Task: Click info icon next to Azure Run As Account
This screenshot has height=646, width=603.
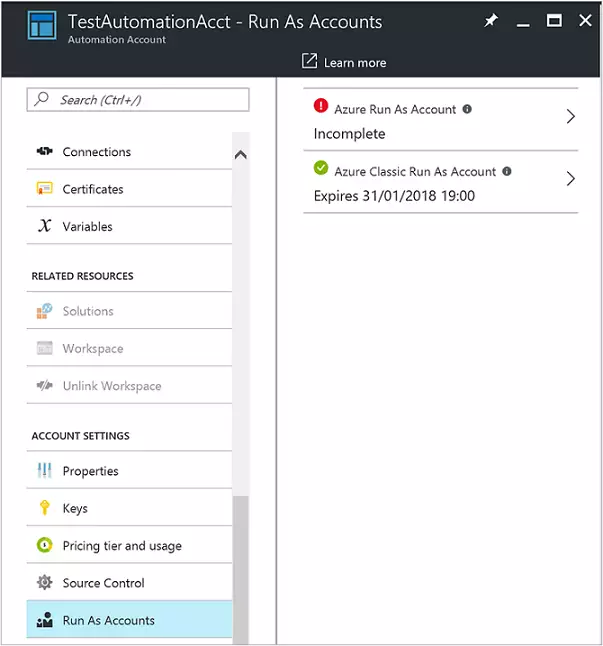Action: point(467,110)
